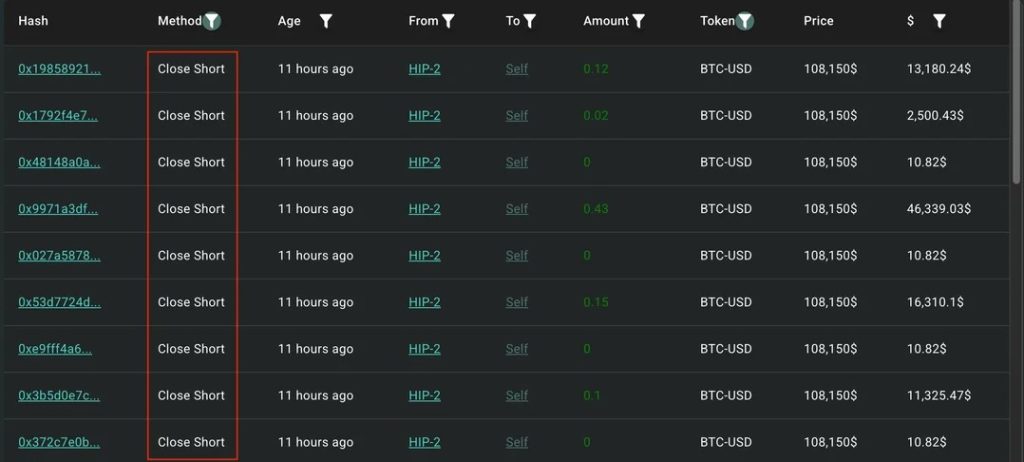Filter the dollar value column
The width and height of the screenshot is (1024, 462).
(939, 21)
